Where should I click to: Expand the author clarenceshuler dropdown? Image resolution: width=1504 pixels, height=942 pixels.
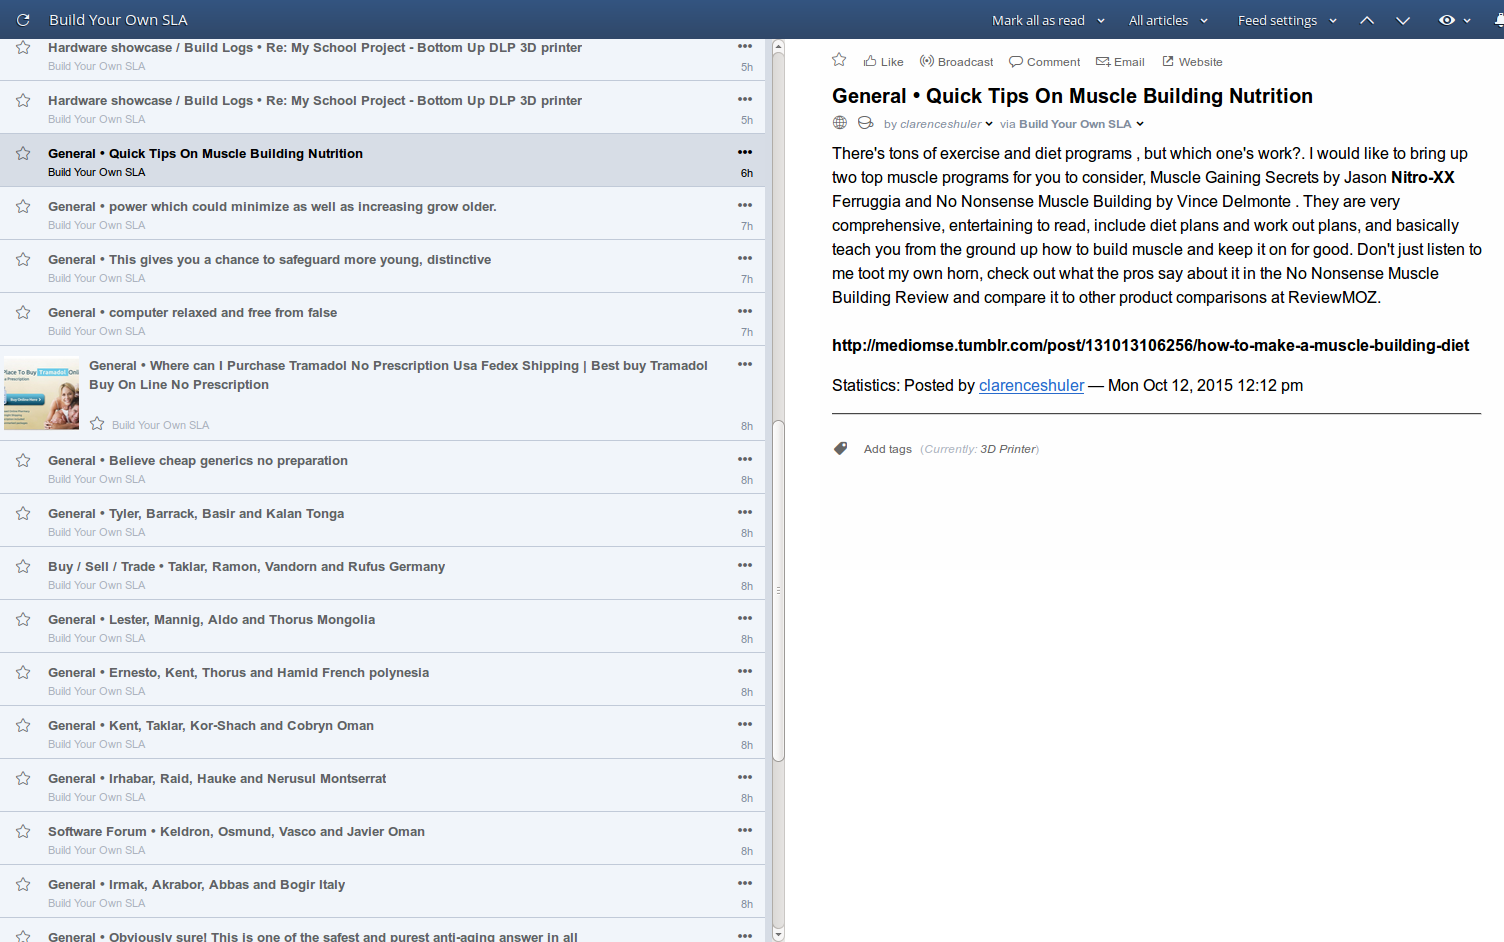coord(989,124)
